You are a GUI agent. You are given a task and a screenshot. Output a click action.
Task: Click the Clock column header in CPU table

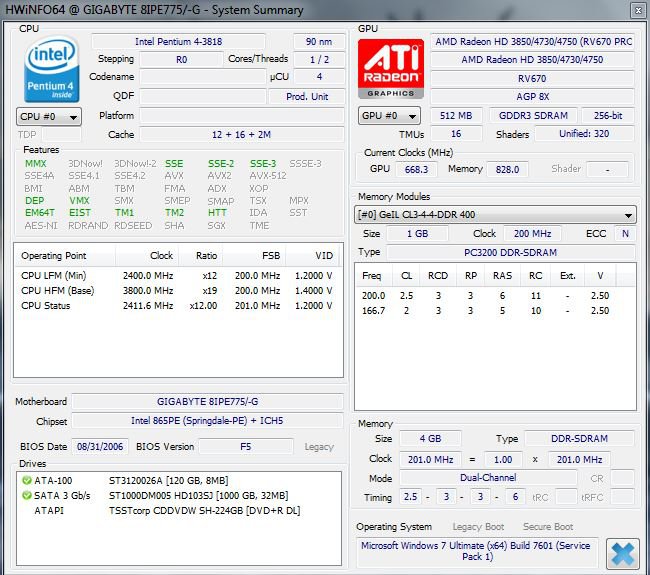tap(147, 256)
